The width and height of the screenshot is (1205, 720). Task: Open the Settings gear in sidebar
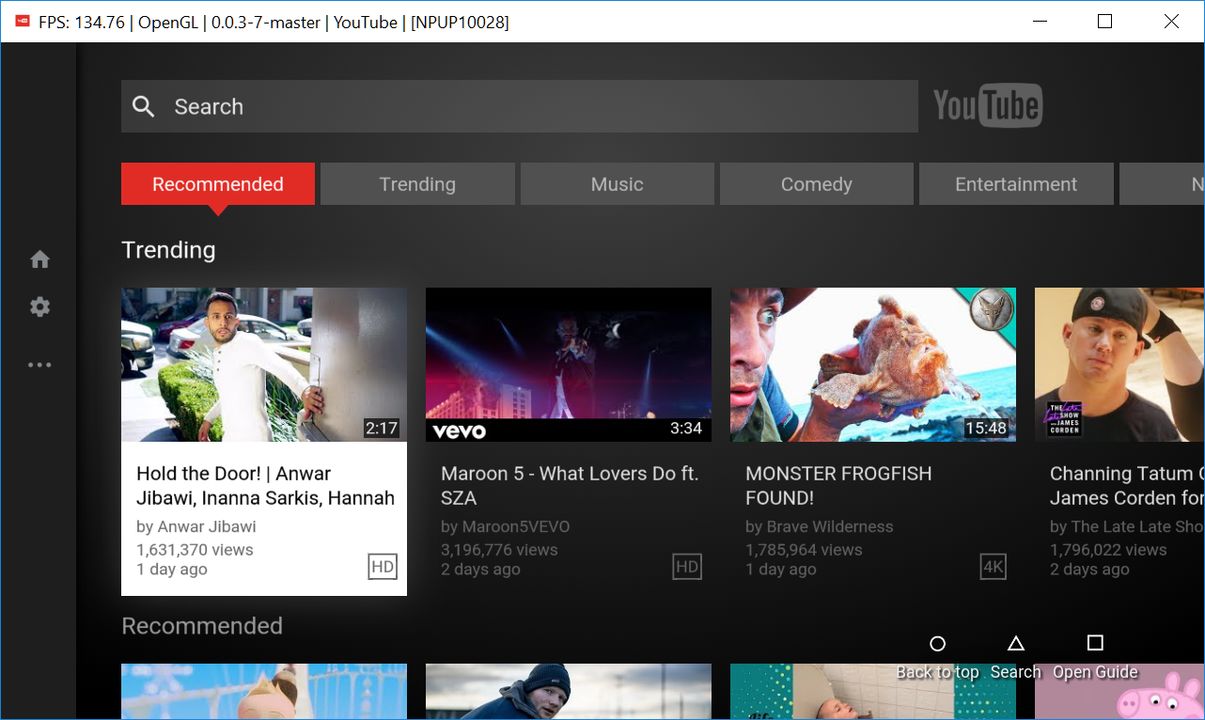click(x=40, y=307)
